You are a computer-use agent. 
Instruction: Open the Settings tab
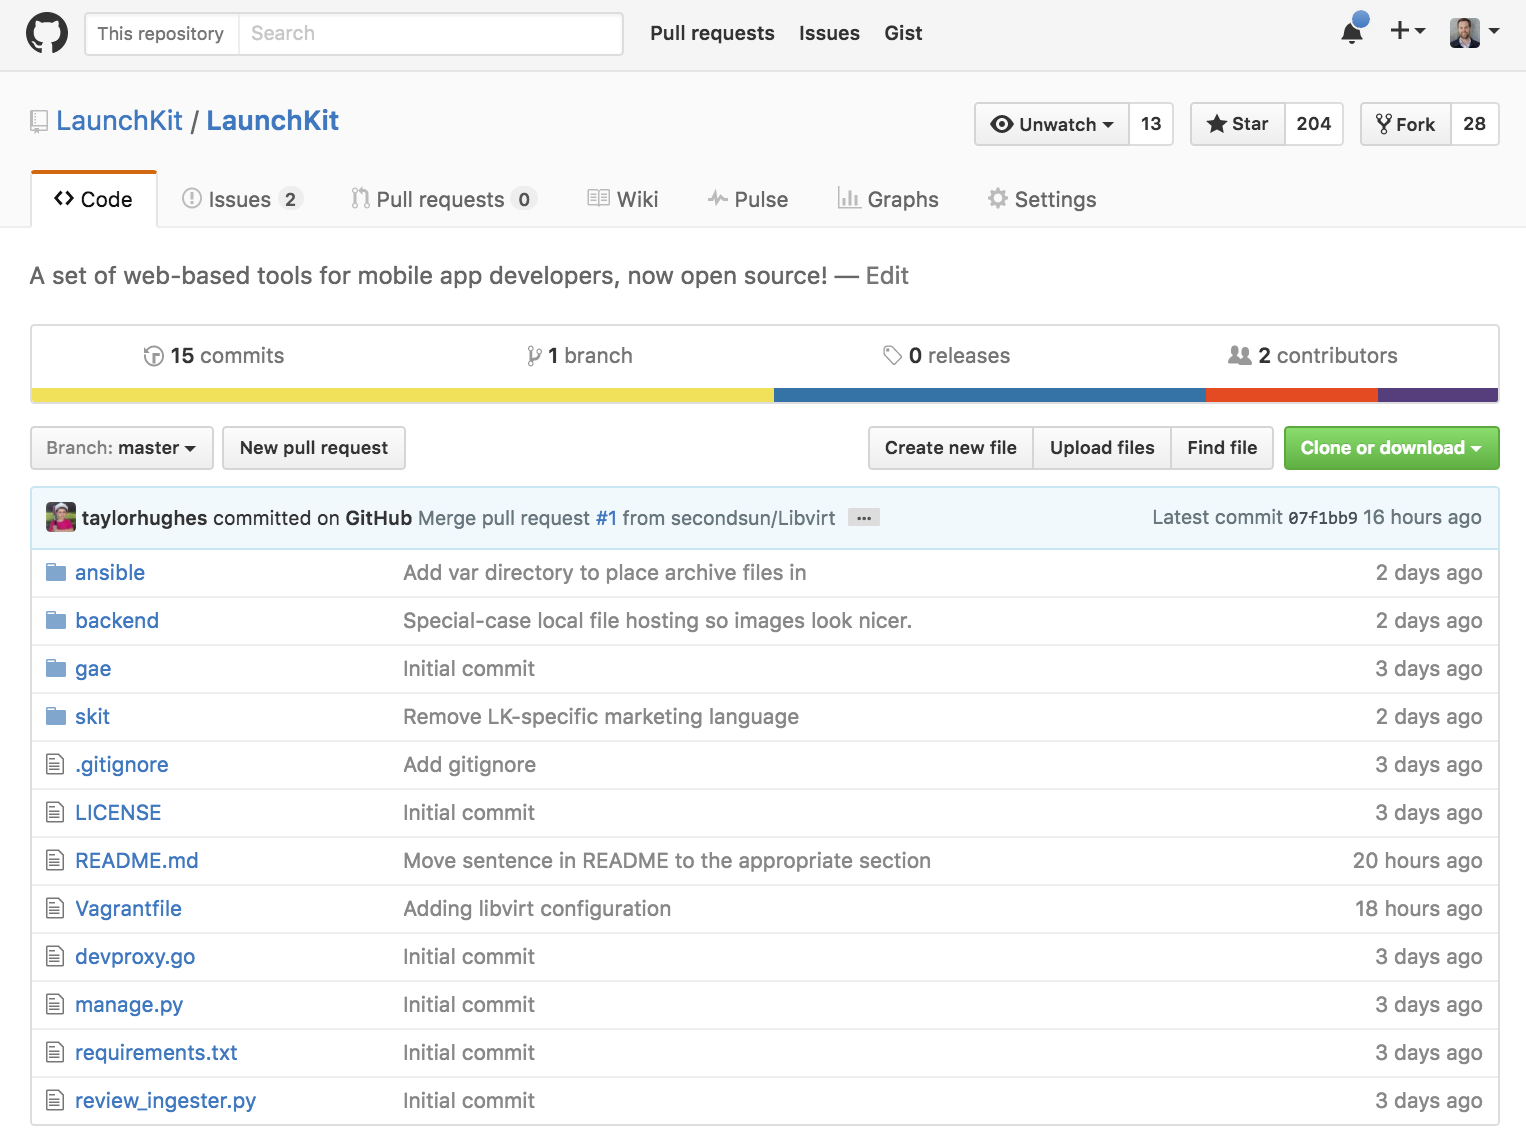[x=1042, y=199]
